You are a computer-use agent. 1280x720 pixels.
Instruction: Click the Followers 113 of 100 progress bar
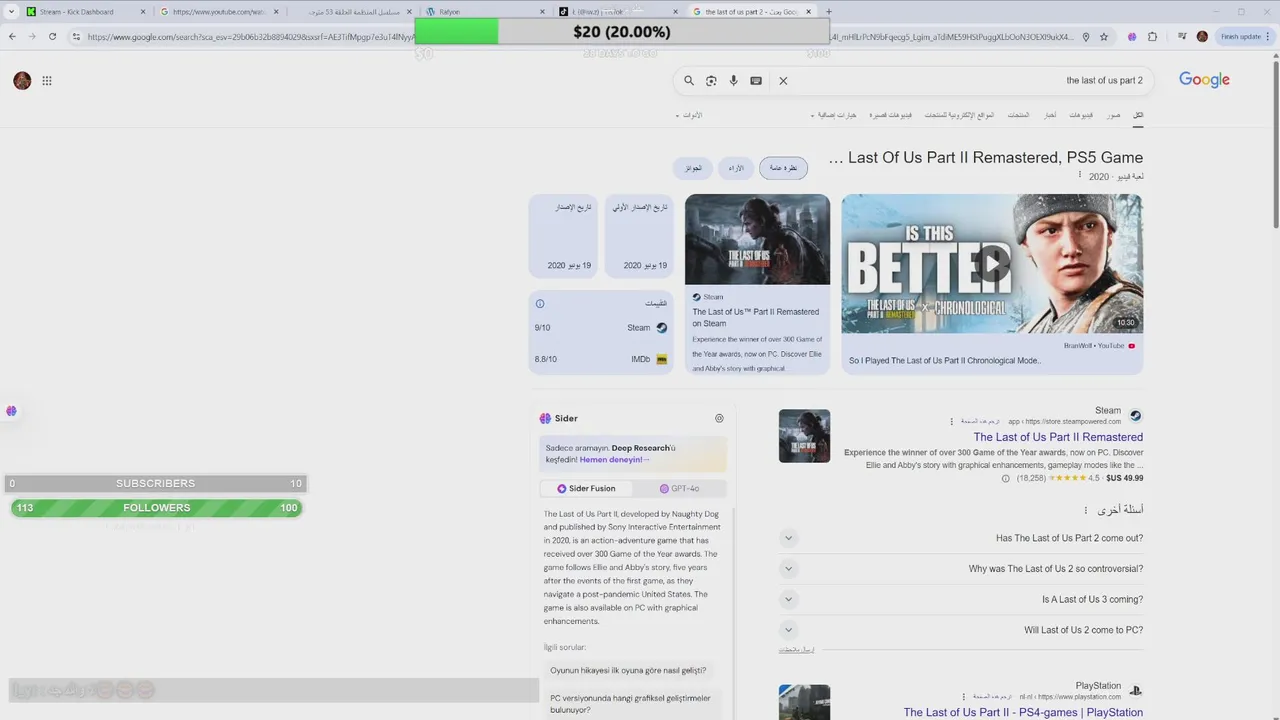pyautogui.click(x=156, y=508)
